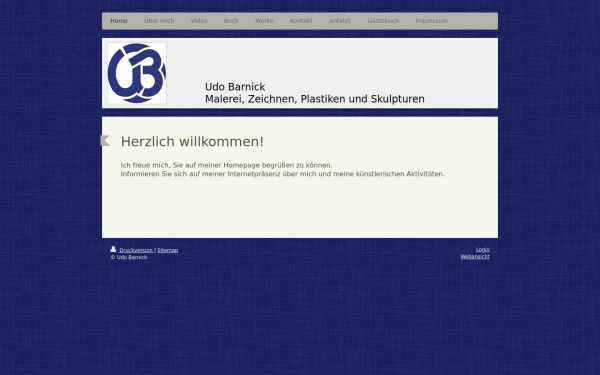Click the line starting 'Informieren Sie sich'
This screenshot has height=375, width=600.
[x=283, y=174]
